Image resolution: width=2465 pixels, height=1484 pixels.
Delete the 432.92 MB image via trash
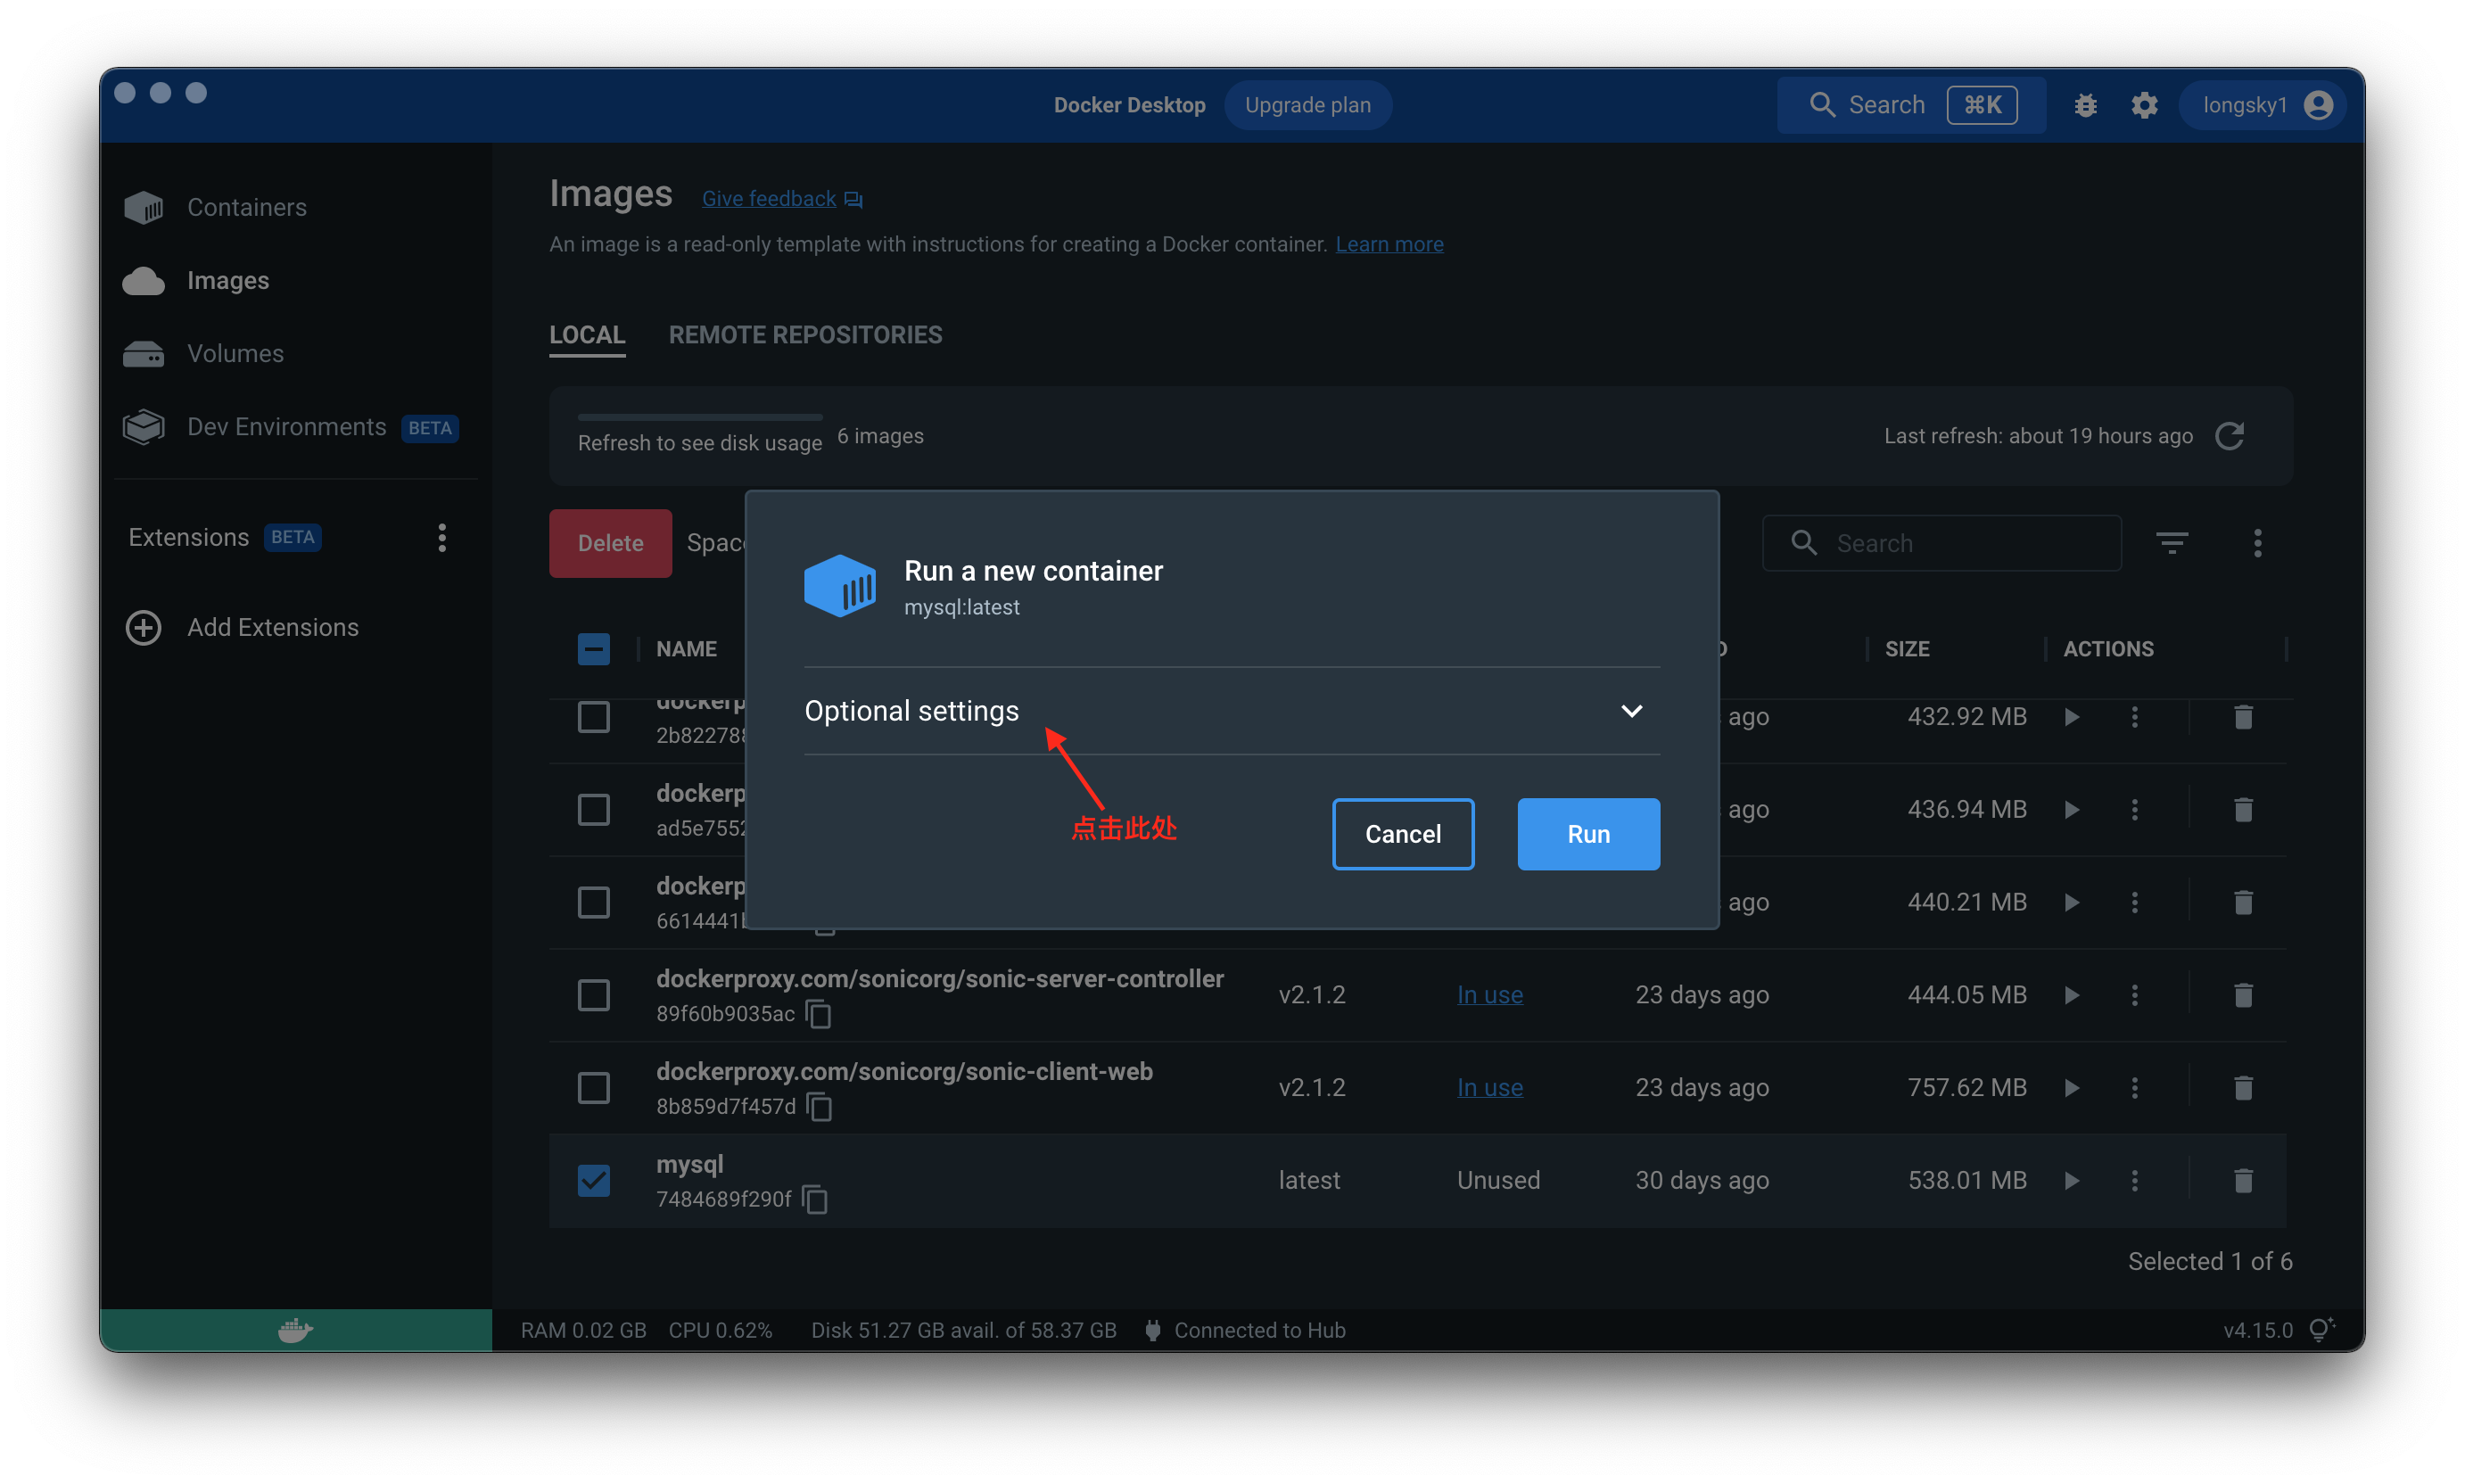coord(2243,717)
